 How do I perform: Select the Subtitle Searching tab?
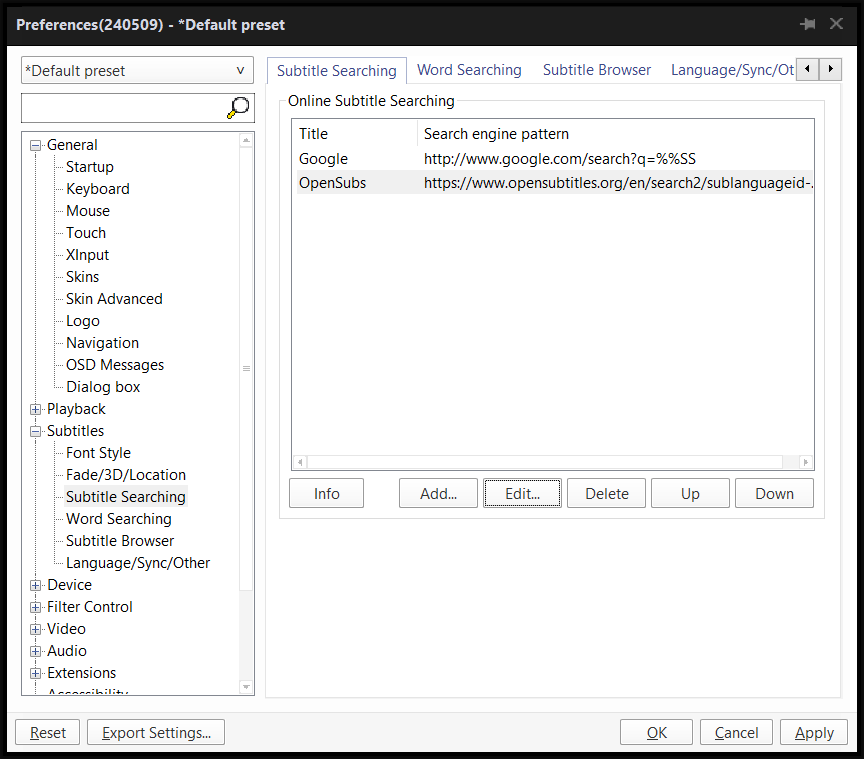[x=337, y=71]
